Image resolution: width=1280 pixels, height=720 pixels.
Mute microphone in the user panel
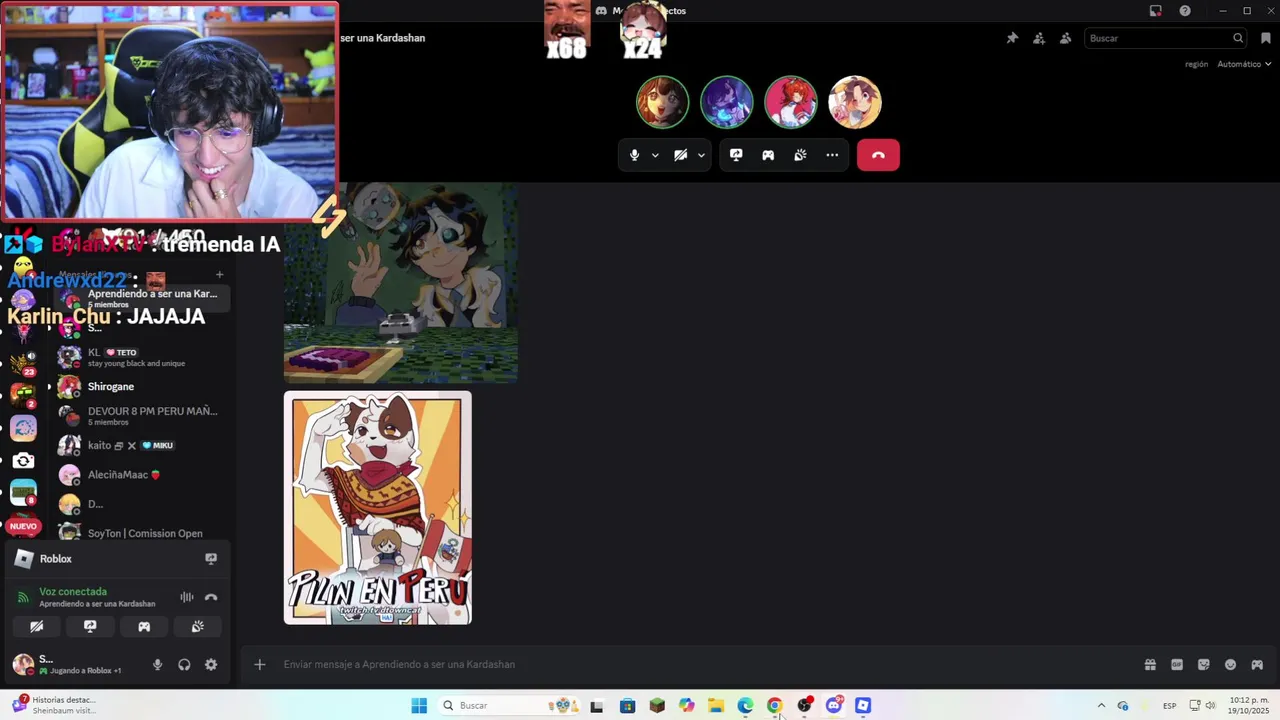pos(157,664)
